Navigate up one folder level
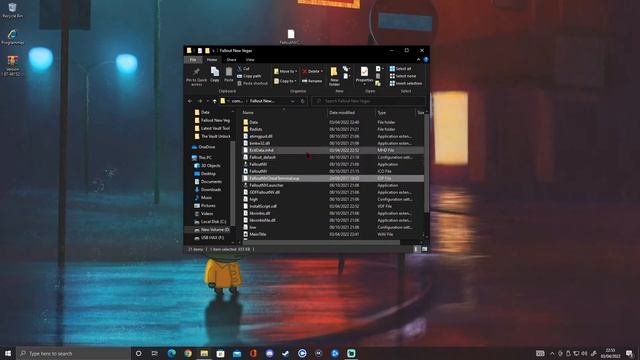 click(215, 101)
